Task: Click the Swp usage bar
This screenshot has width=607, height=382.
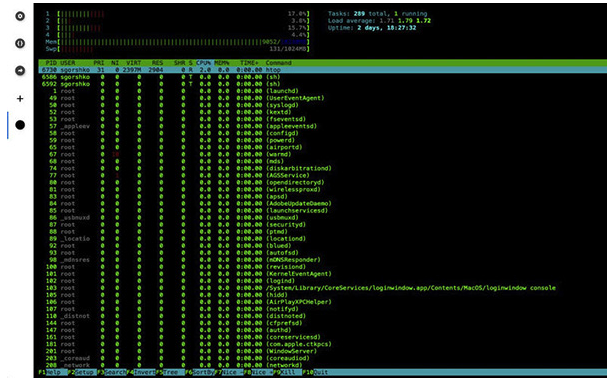Action: click(x=178, y=49)
